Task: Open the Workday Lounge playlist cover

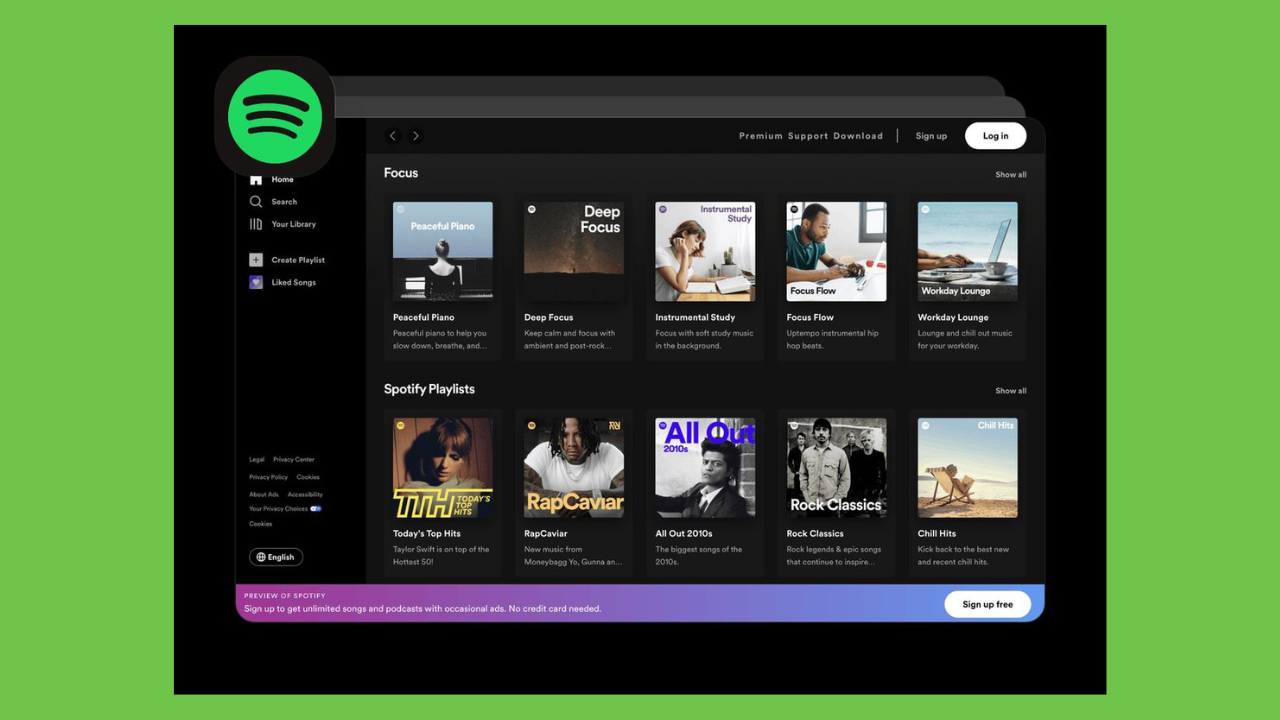Action: [x=968, y=252]
